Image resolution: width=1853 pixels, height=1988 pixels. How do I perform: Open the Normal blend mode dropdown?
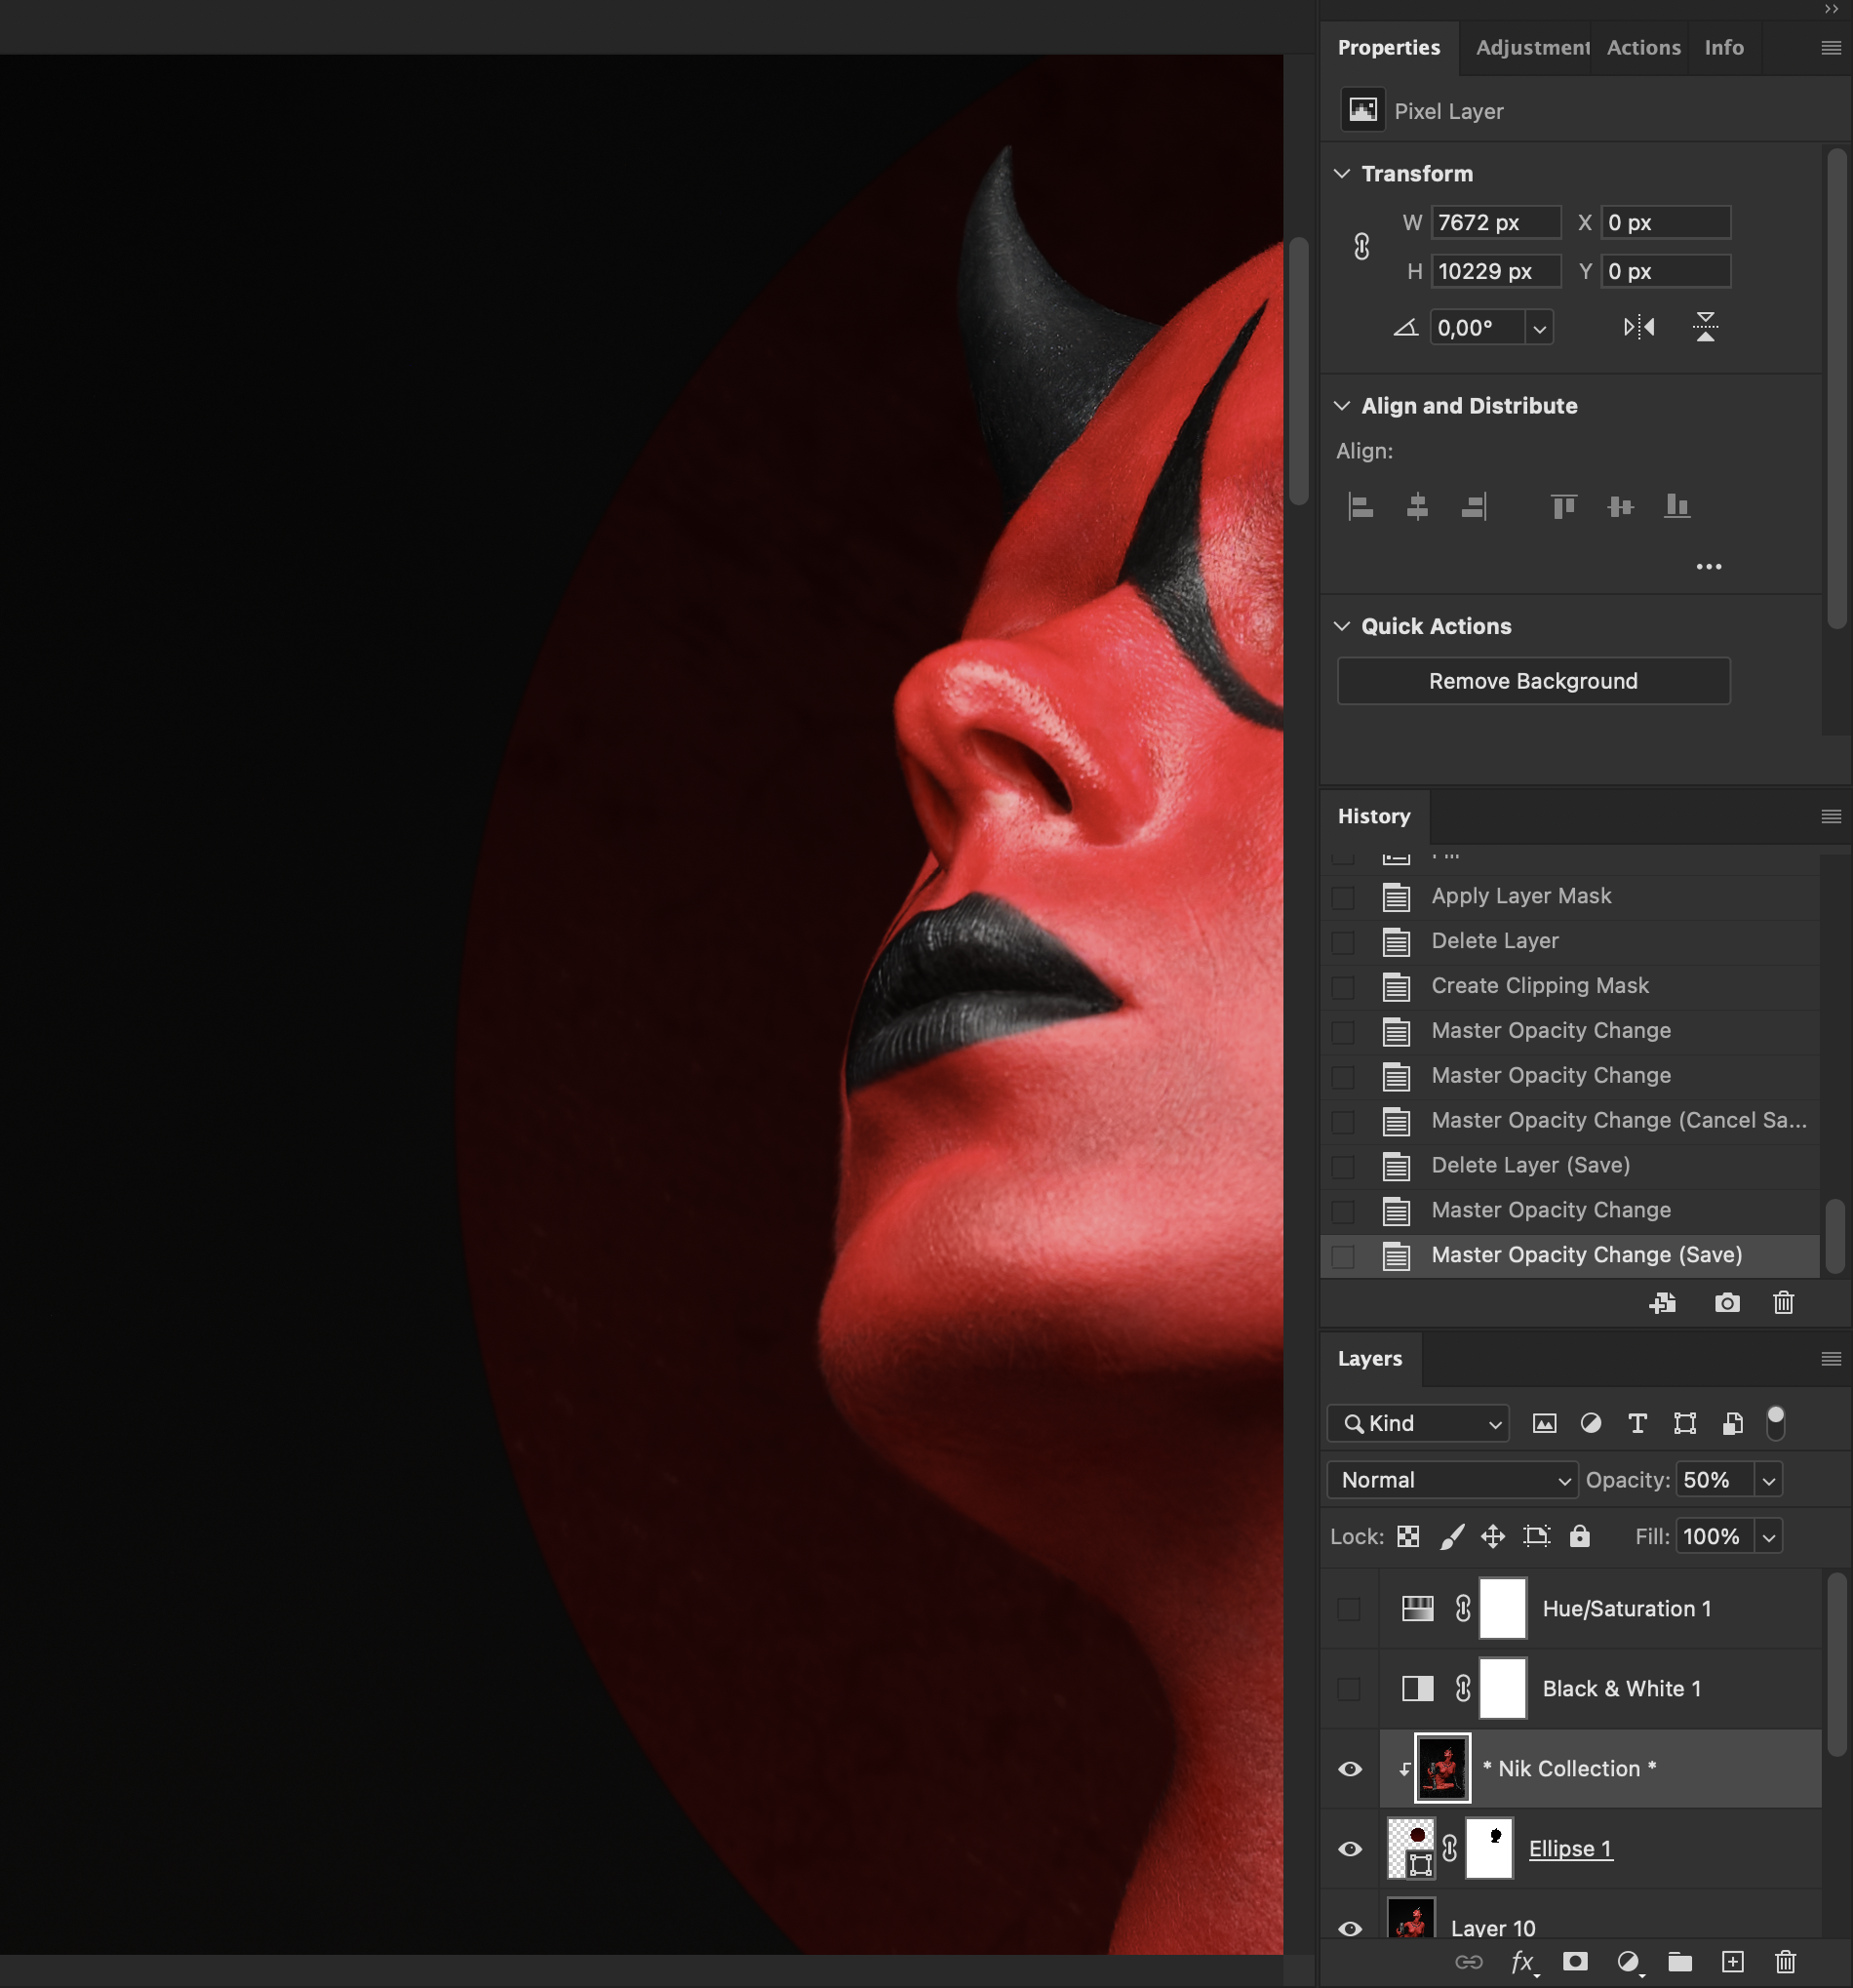point(1452,1480)
